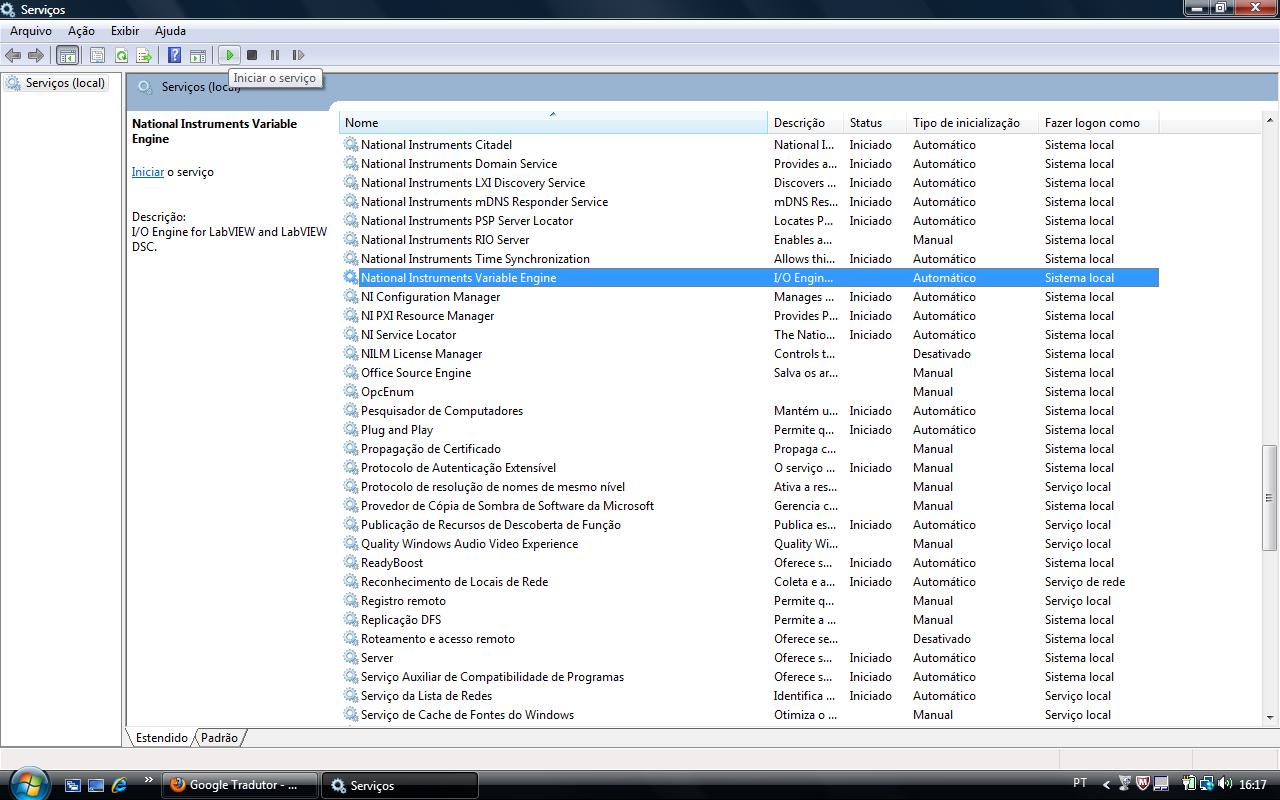The width and height of the screenshot is (1280, 800).
Task: Open Google Tradutor from the taskbar
Action: [240, 785]
